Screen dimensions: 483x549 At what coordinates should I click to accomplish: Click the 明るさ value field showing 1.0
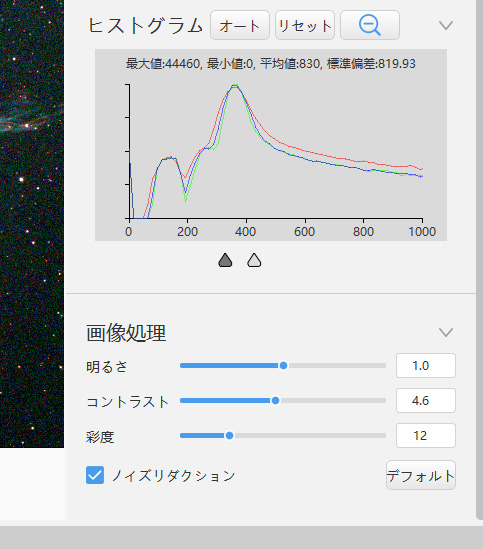coord(426,366)
